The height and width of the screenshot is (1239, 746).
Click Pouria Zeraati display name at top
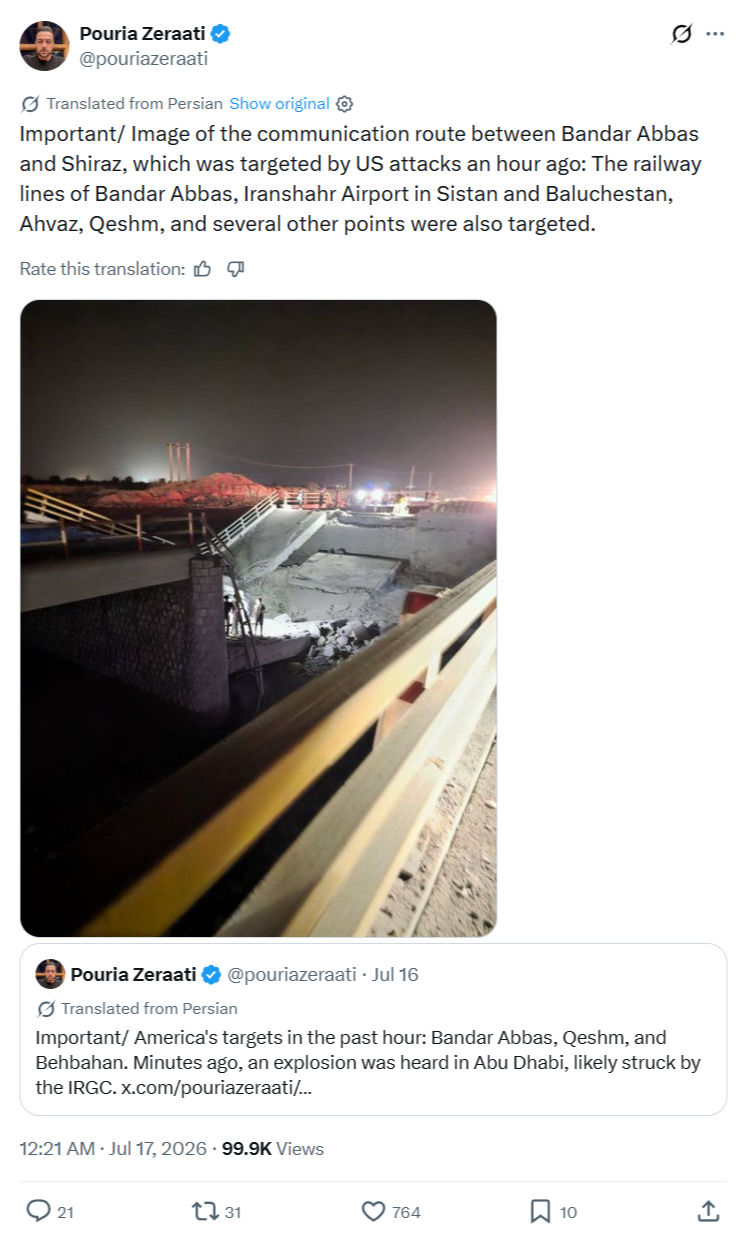tap(143, 34)
